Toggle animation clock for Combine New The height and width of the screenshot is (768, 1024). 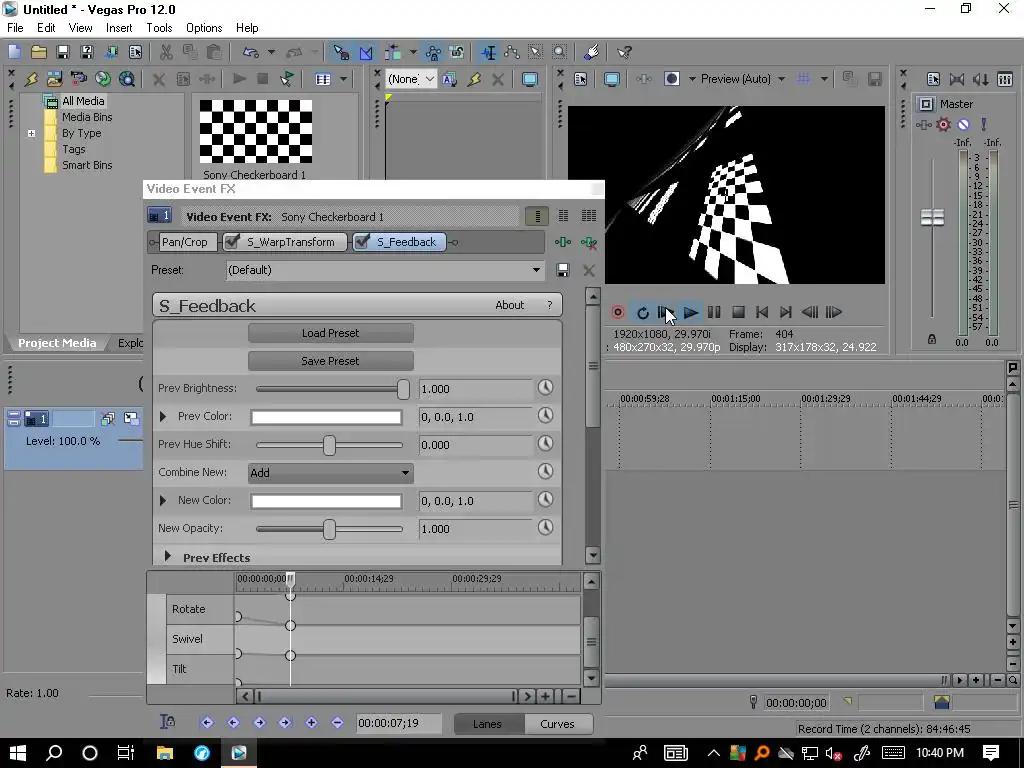click(545, 472)
